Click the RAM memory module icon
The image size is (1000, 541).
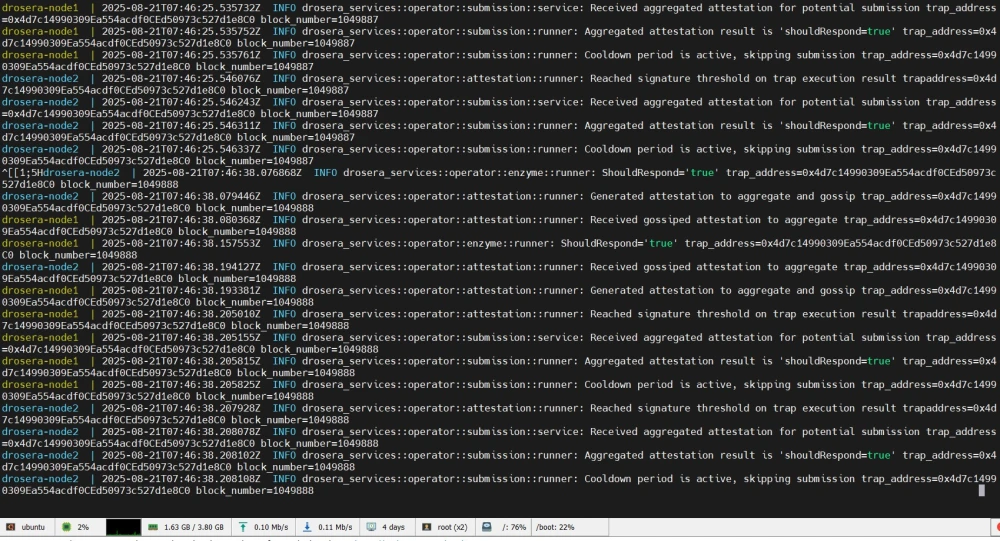pos(153,527)
